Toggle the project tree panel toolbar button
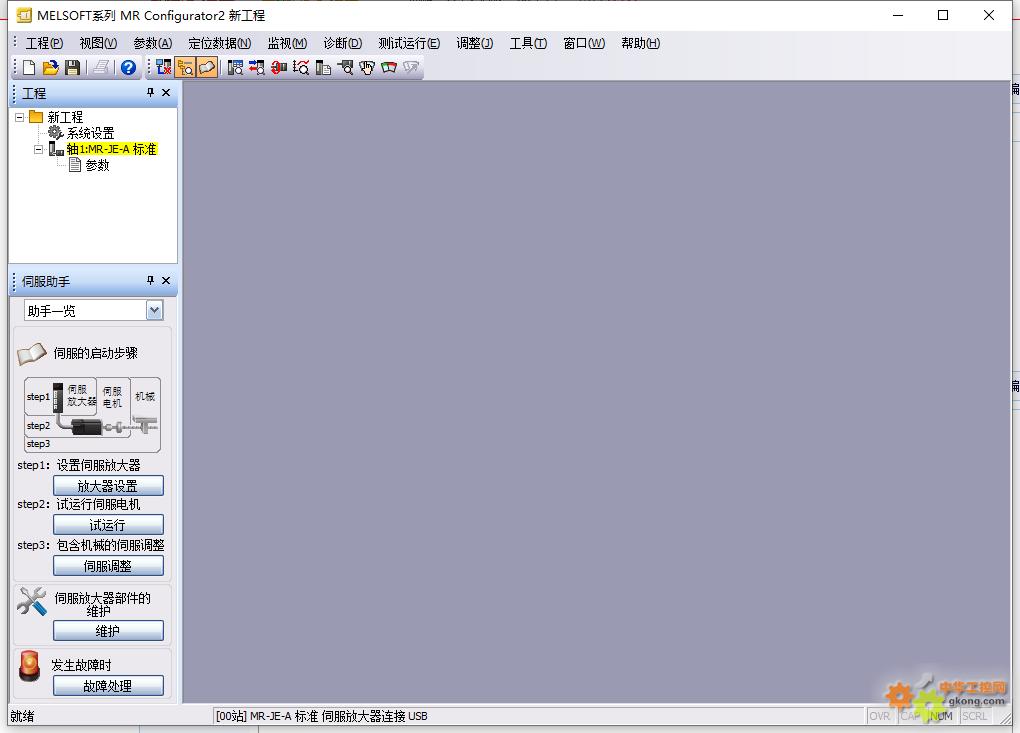This screenshot has width=1020, height=733. [185, 67]
